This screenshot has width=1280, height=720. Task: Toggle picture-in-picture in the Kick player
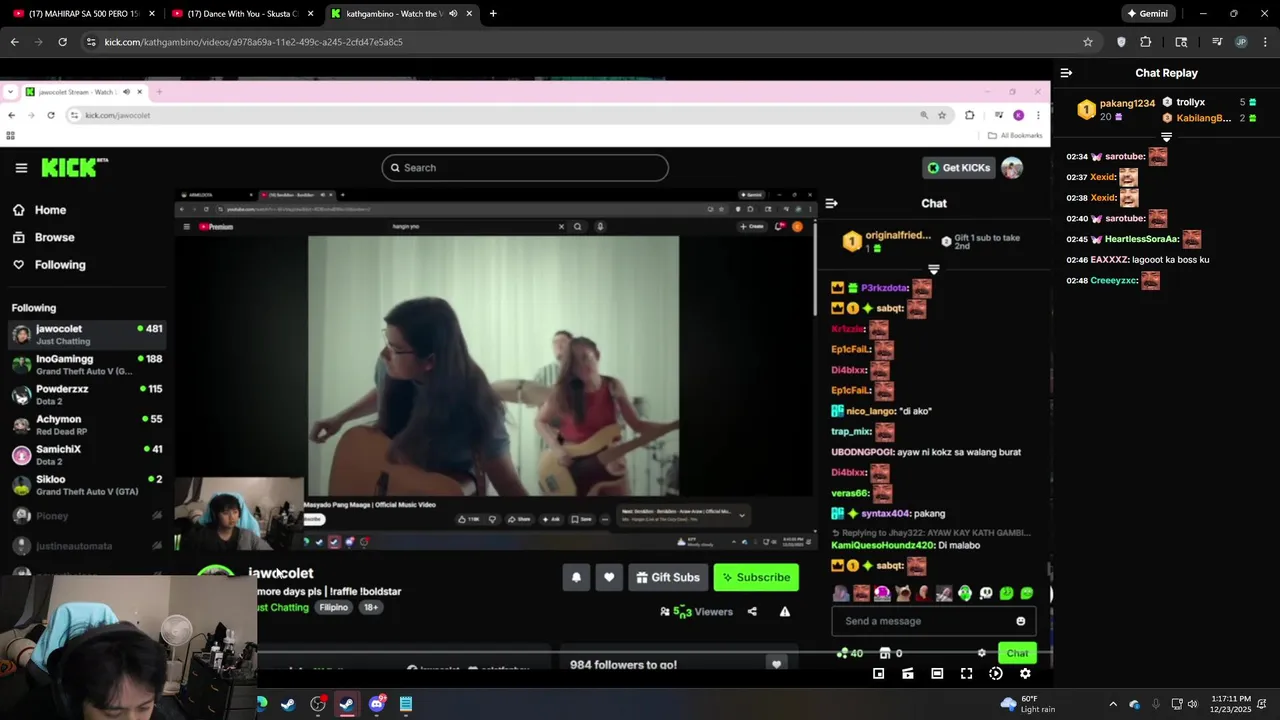[x=878, y=674]
